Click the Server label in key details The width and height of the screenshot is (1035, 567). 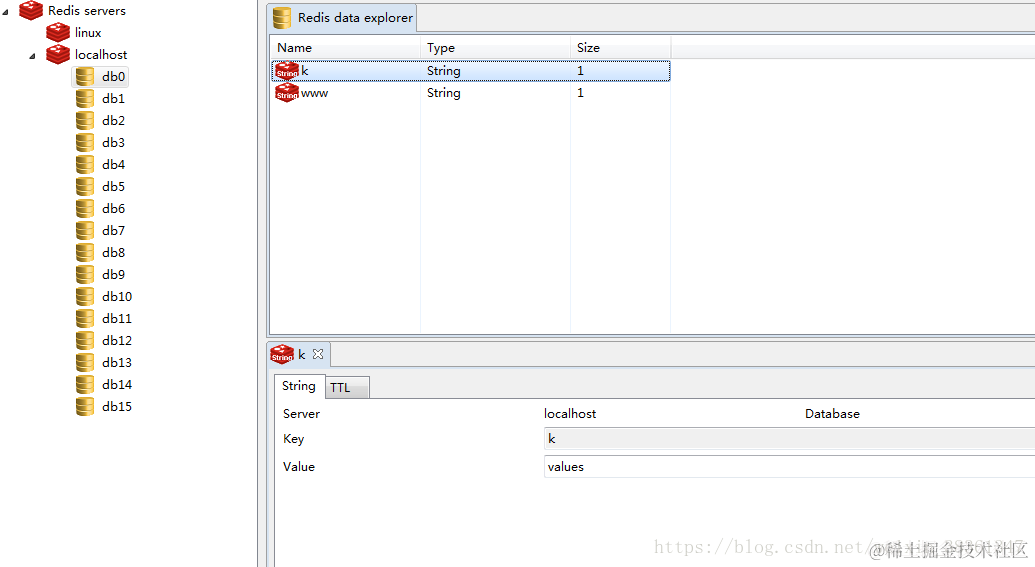301,414
